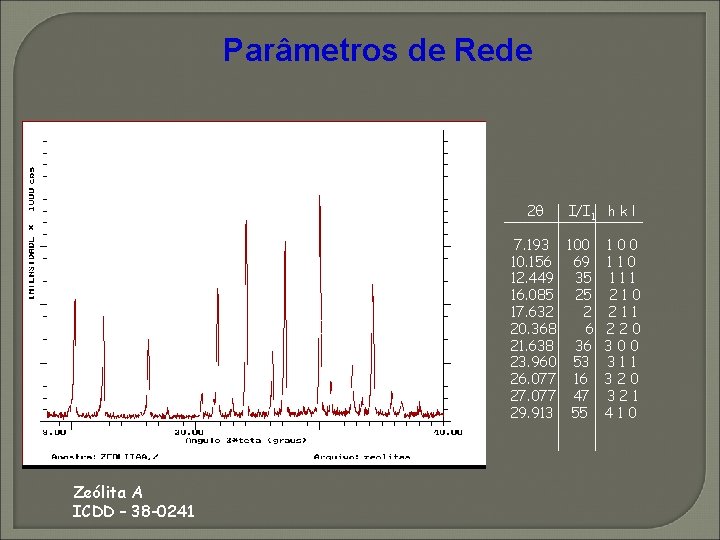Click intensity '35' in the I/I1 column
The width and height of the screenshot is (720, 540).
pos(583,278)
